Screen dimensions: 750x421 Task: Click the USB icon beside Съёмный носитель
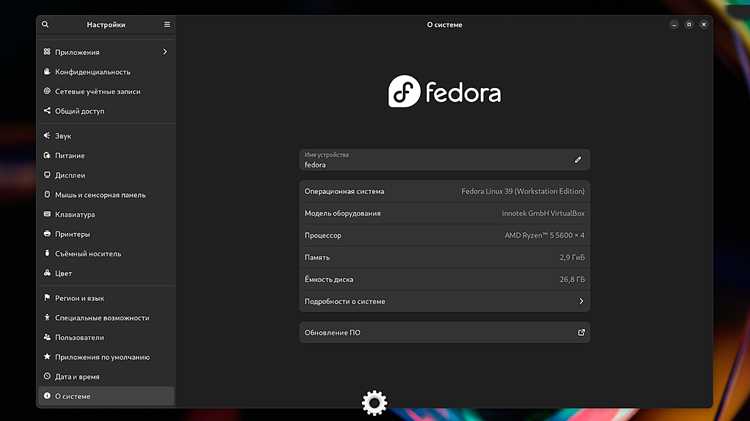pyautogui.click(x=47, y=253)
